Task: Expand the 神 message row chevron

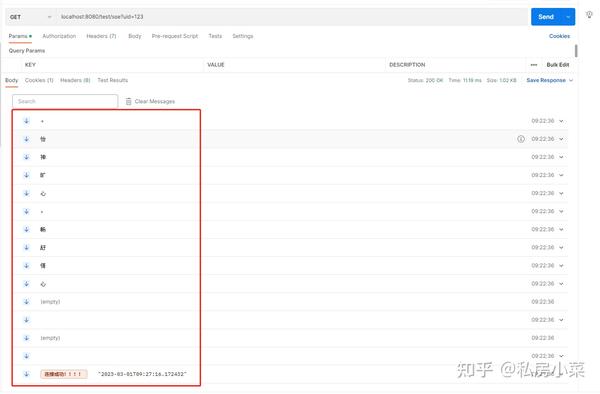Action: click(561, 157)
